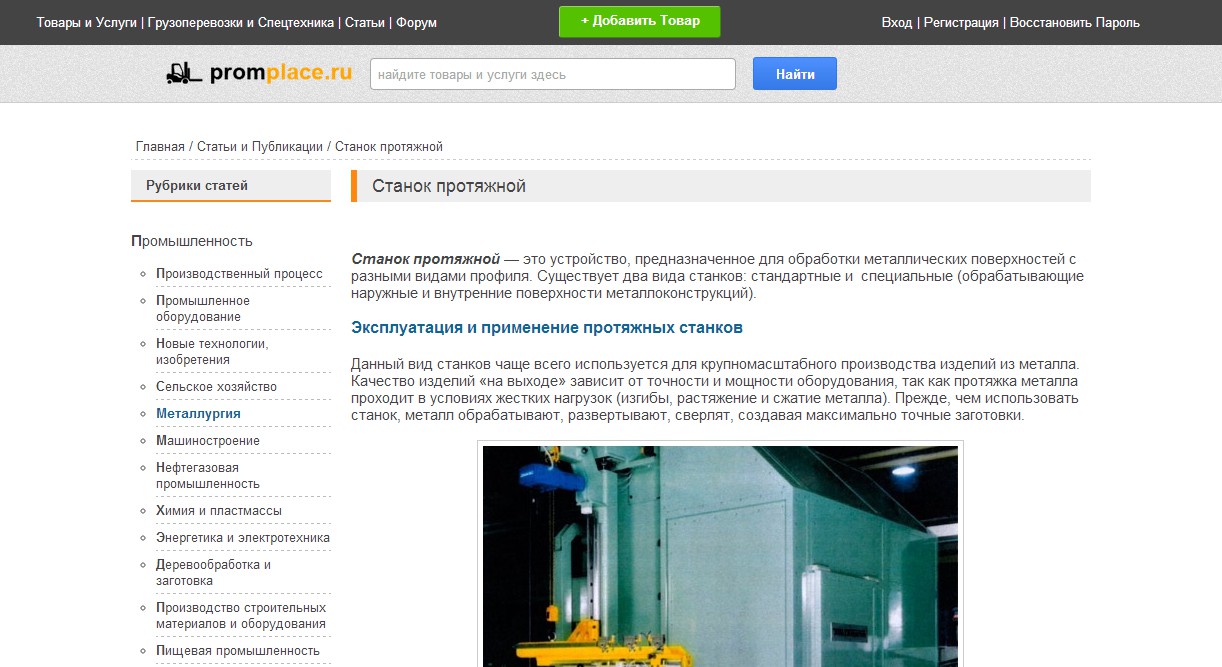Open Деревообработка и заготовка category

coord(214,573)
